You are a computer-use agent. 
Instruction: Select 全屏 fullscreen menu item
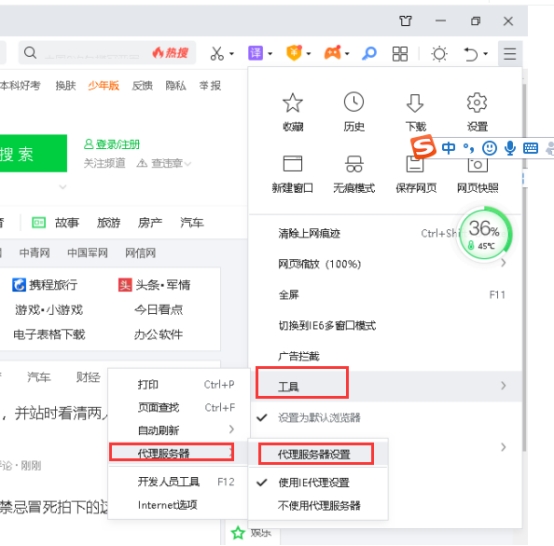coord(385,294)
